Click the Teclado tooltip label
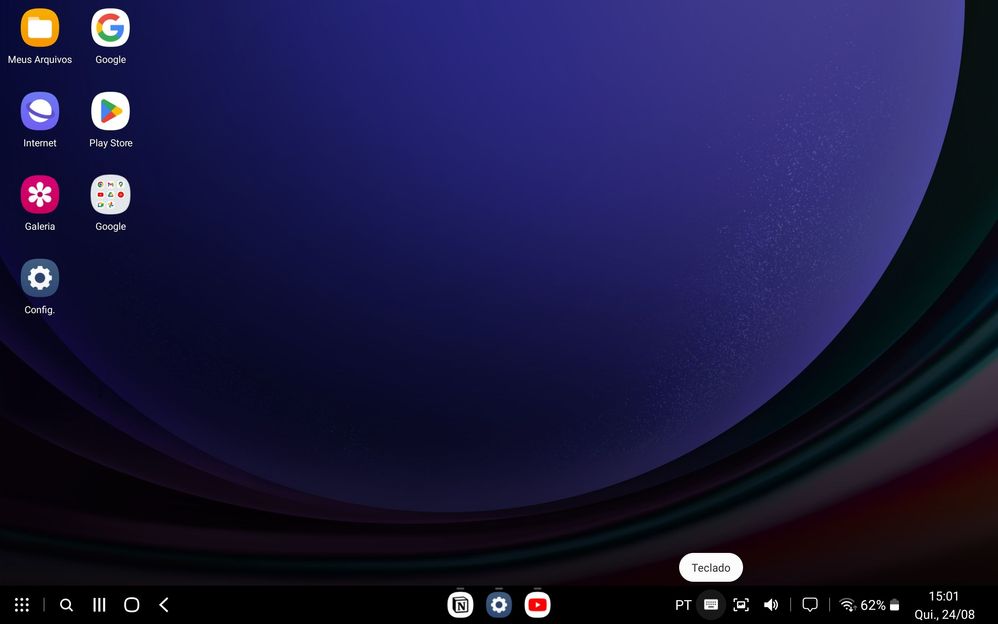Screen dimensions: 998x624 (711, 567)
